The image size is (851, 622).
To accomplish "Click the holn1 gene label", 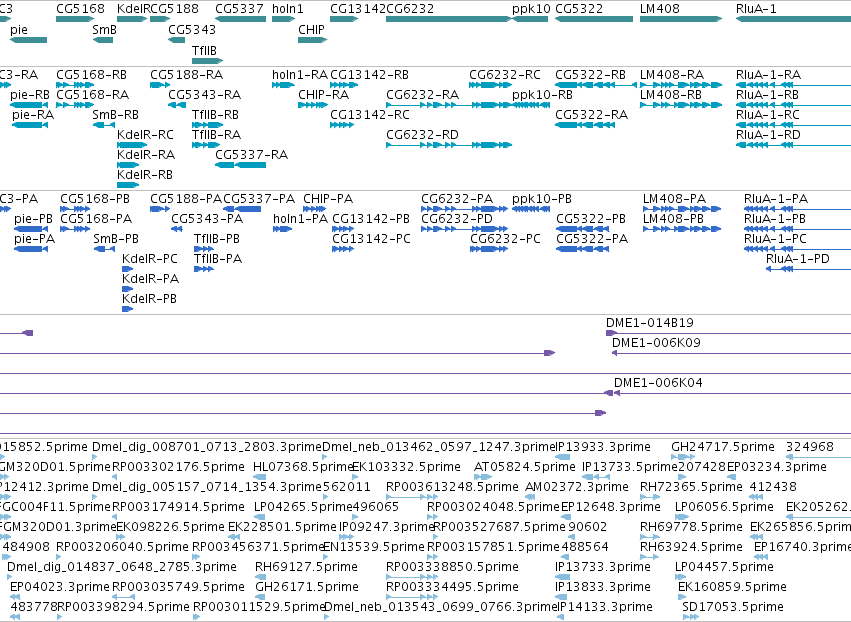I will pyautogui.click(x=288, y=9).
